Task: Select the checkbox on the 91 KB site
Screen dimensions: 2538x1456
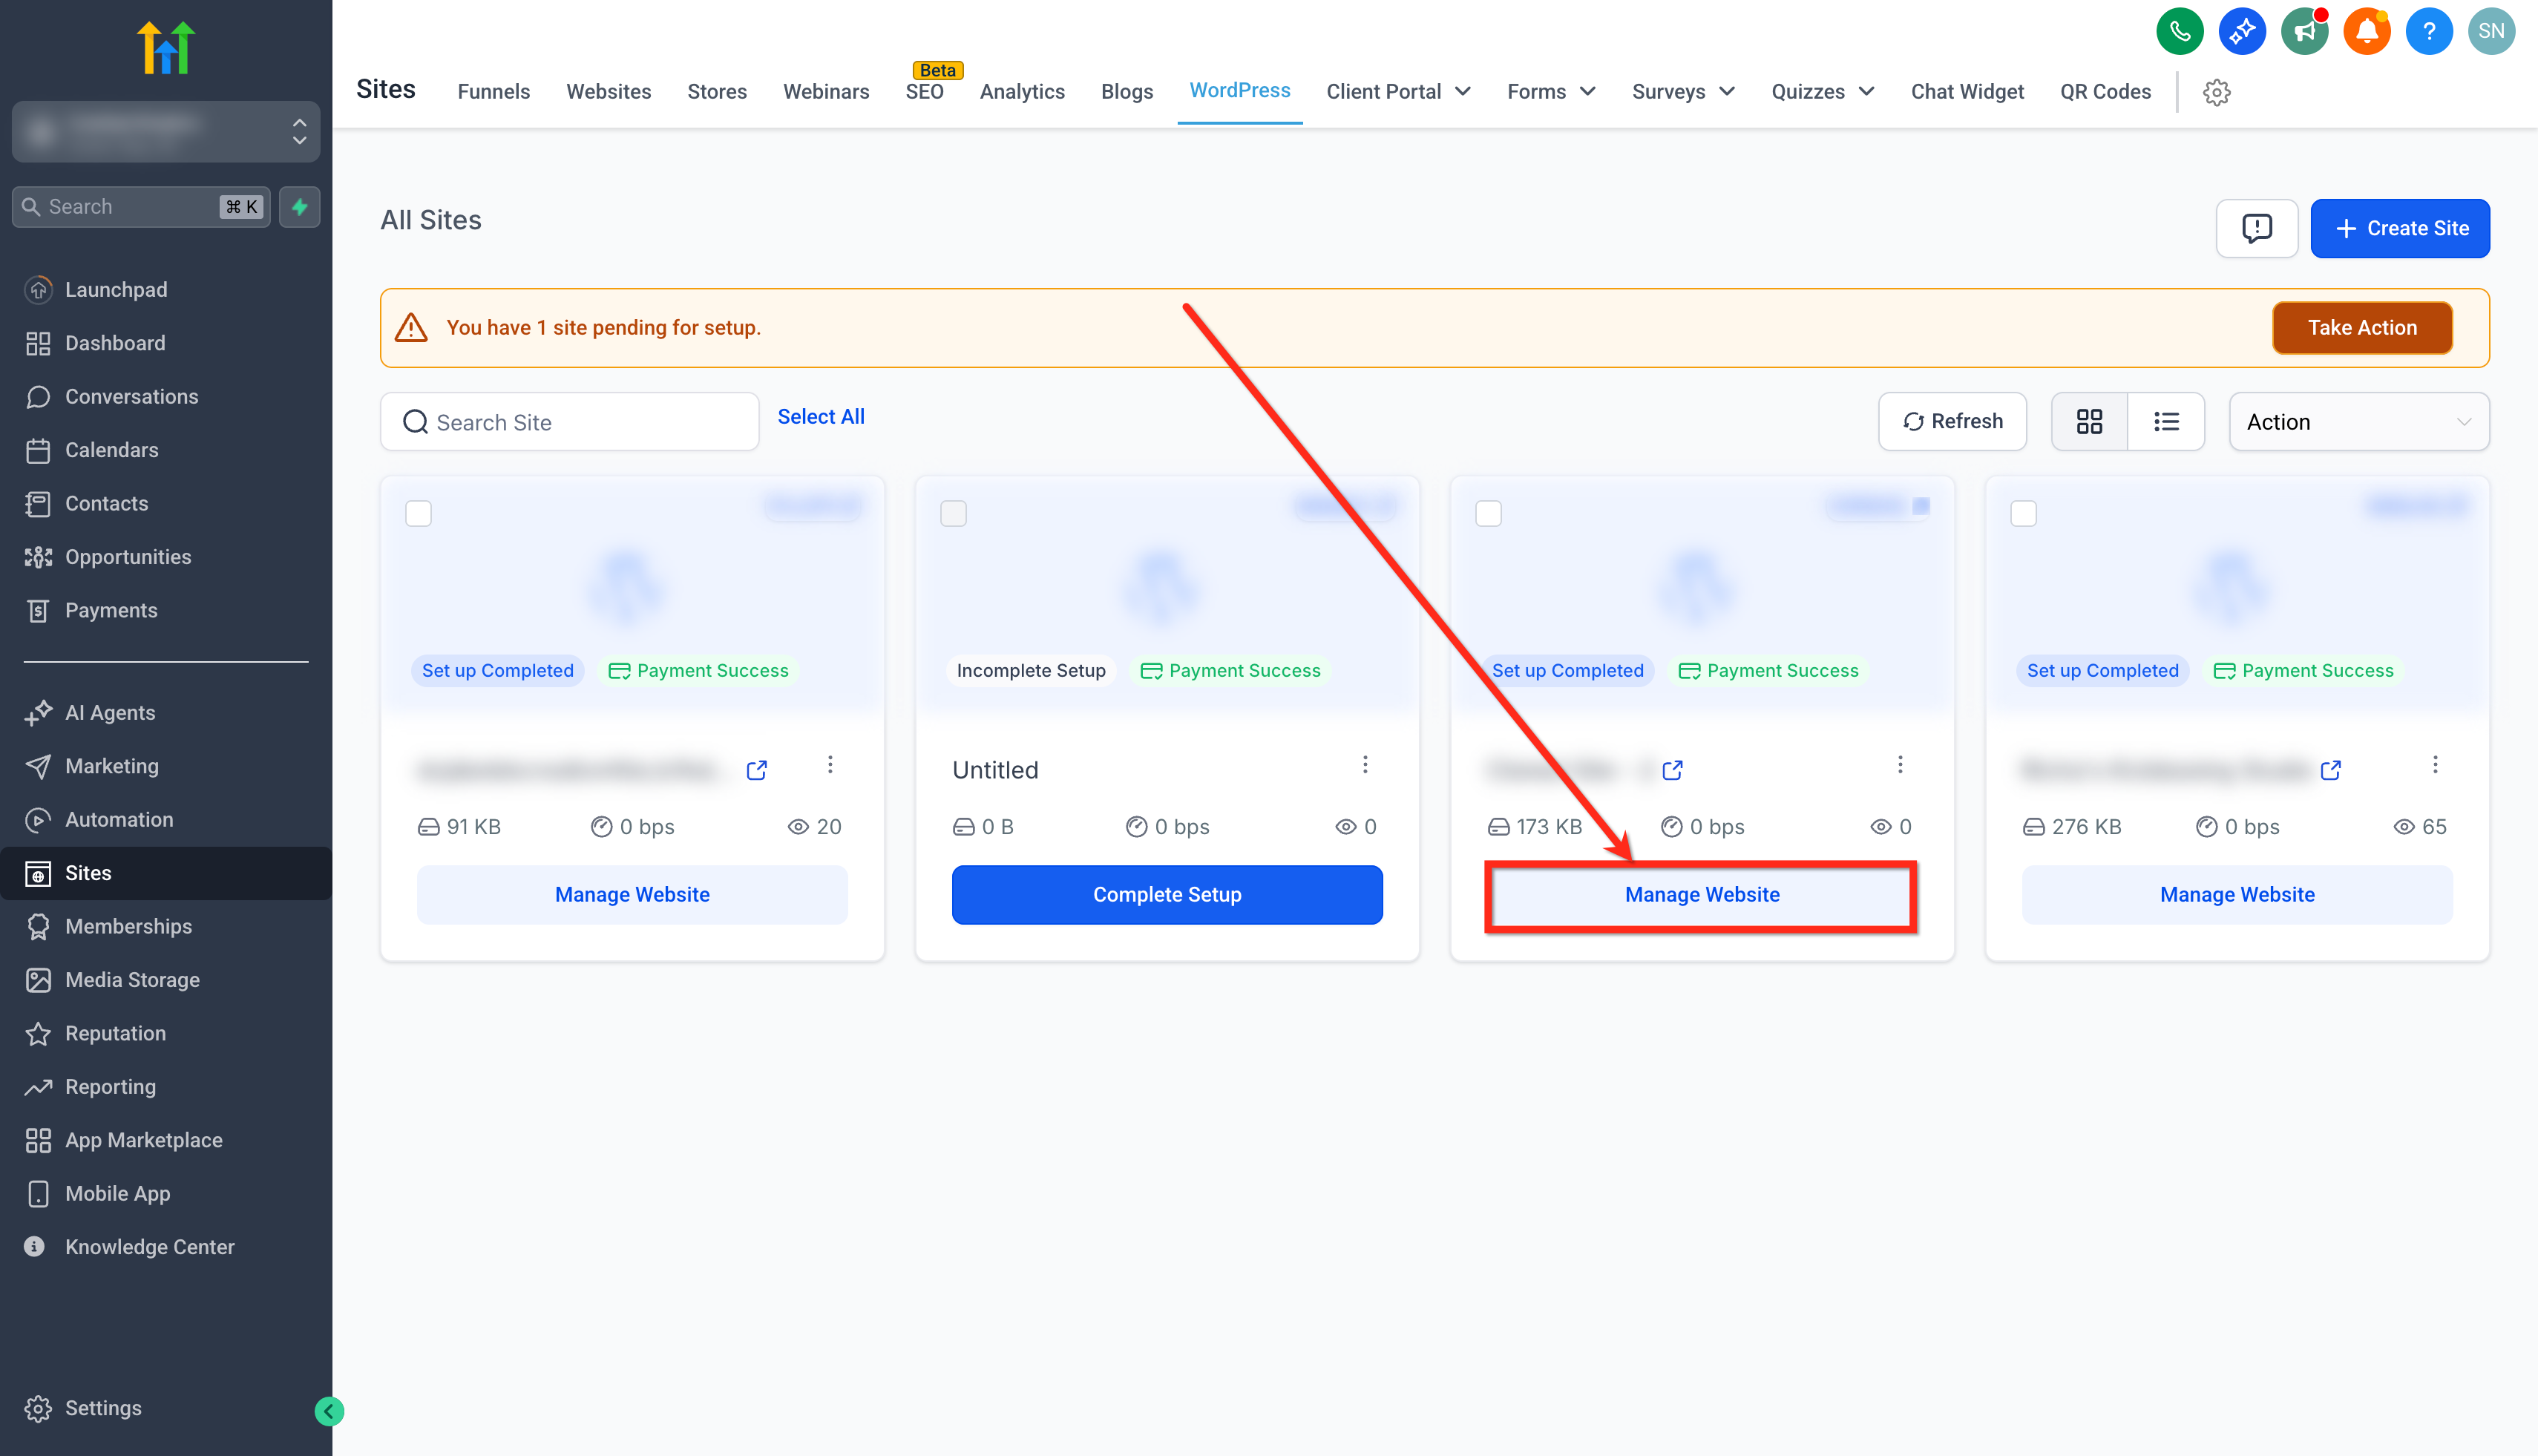Action: coord(418,514)
